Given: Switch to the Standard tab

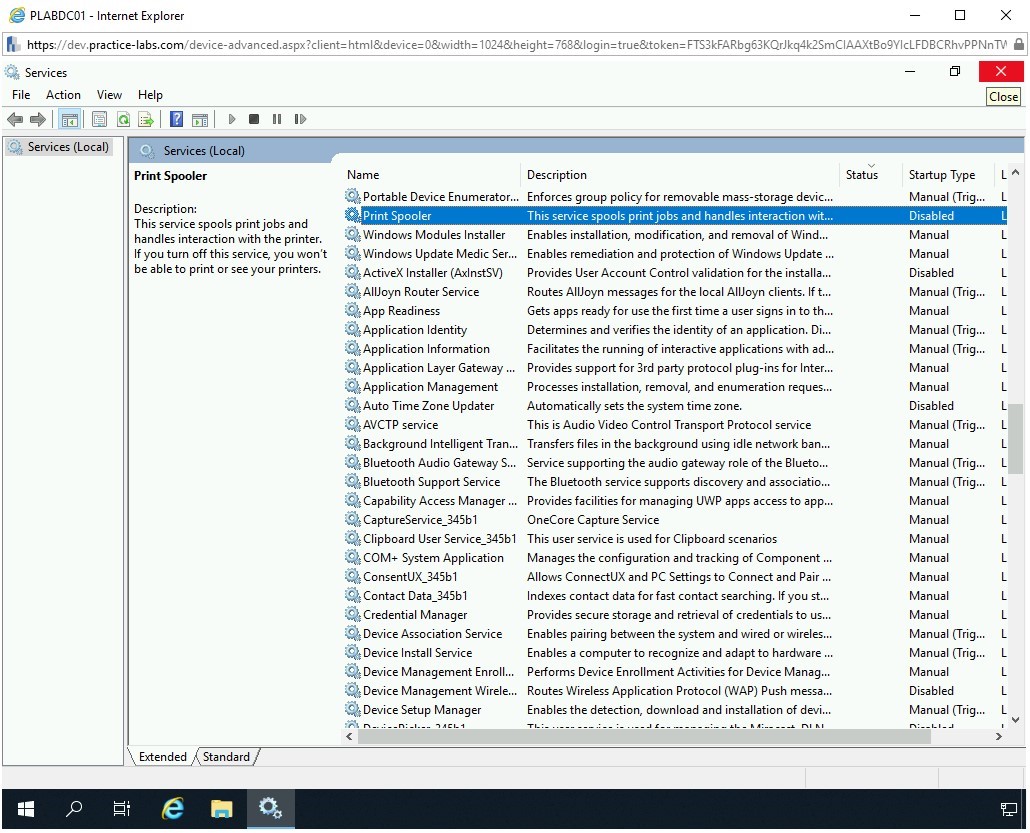Looking at the screenshot, I should (226, 757).
